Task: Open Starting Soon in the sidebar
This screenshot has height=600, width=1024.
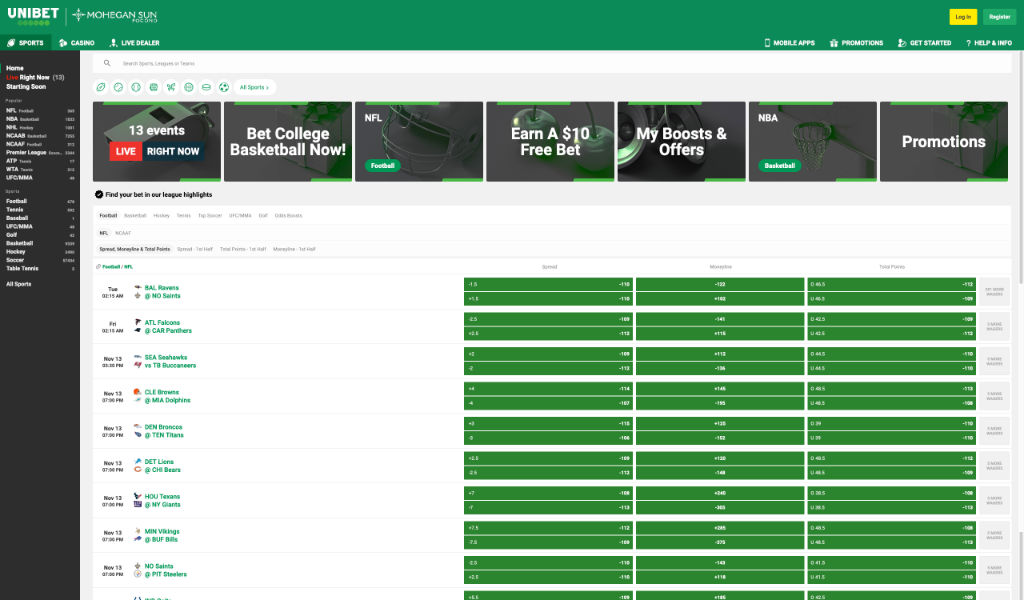Action: (26, 86)
